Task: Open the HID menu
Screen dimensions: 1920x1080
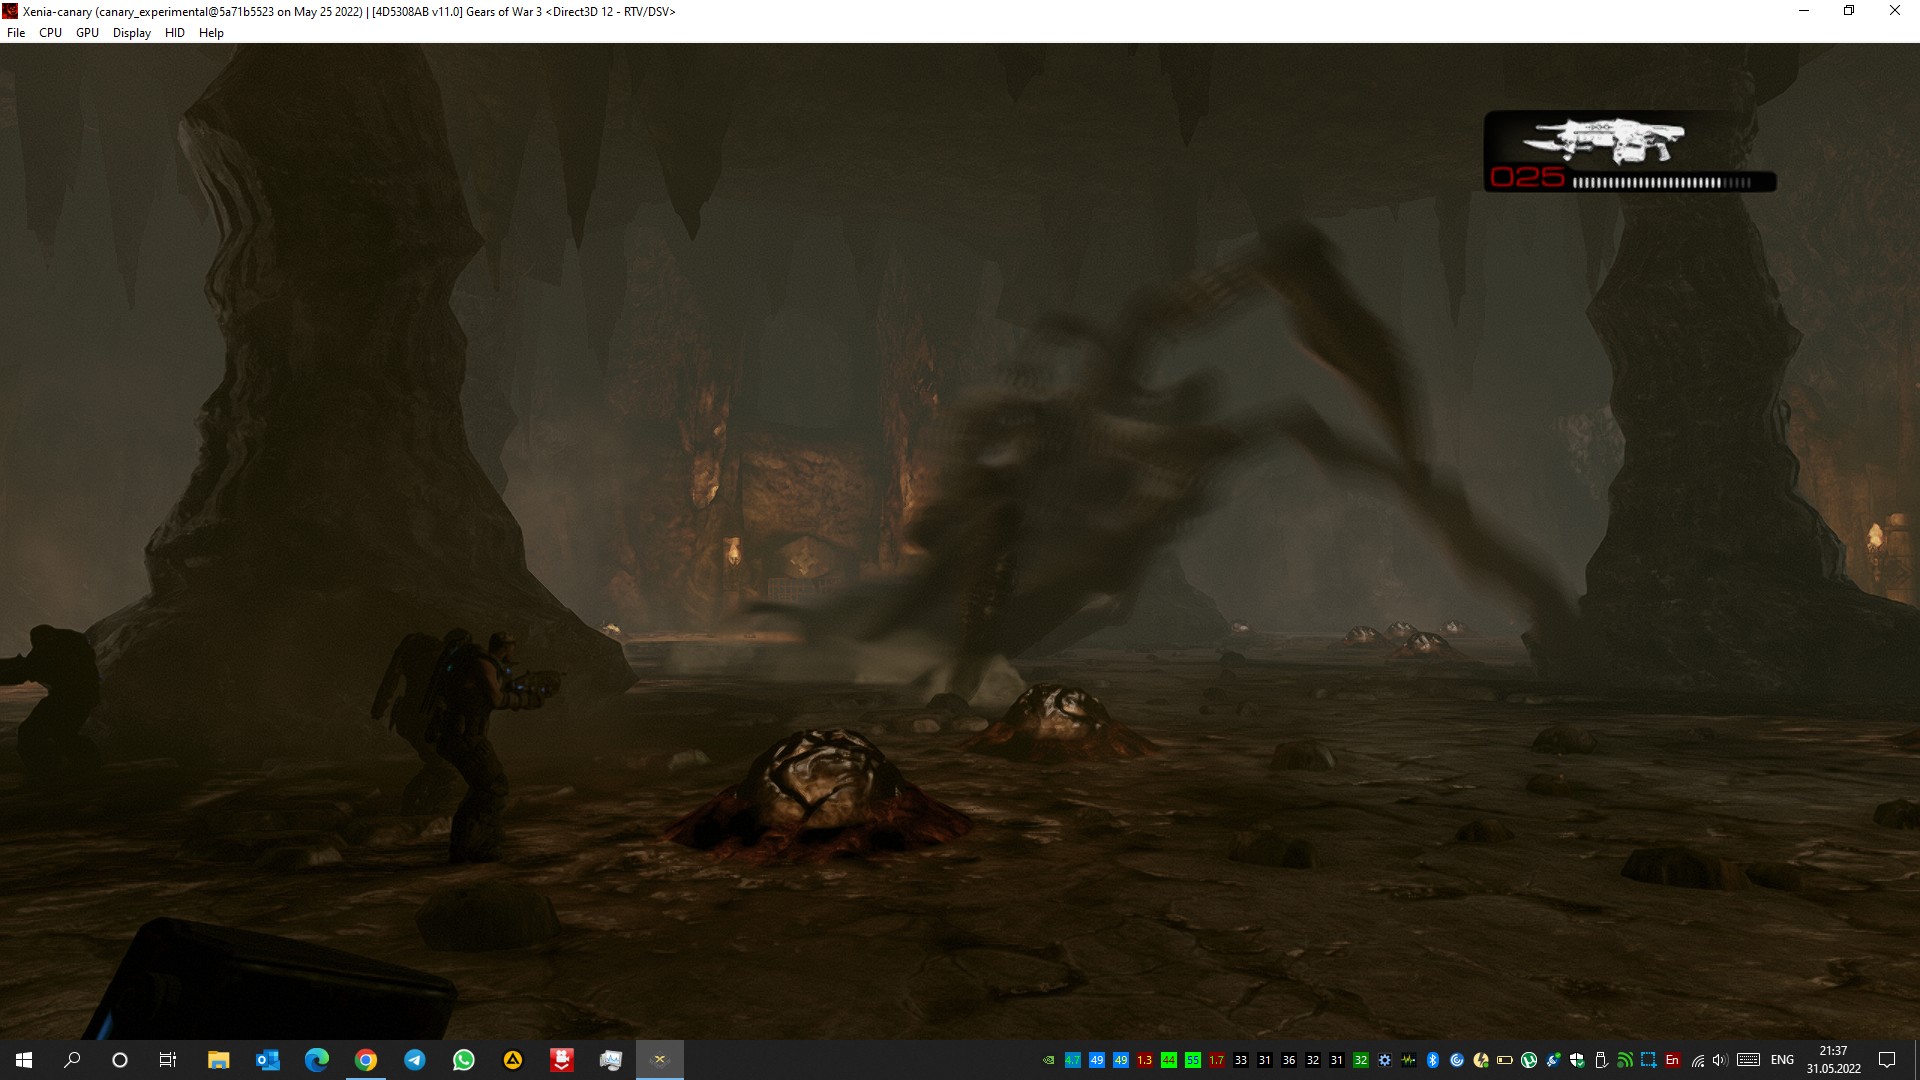Action: pyautogui.click(x=175, y=33)
